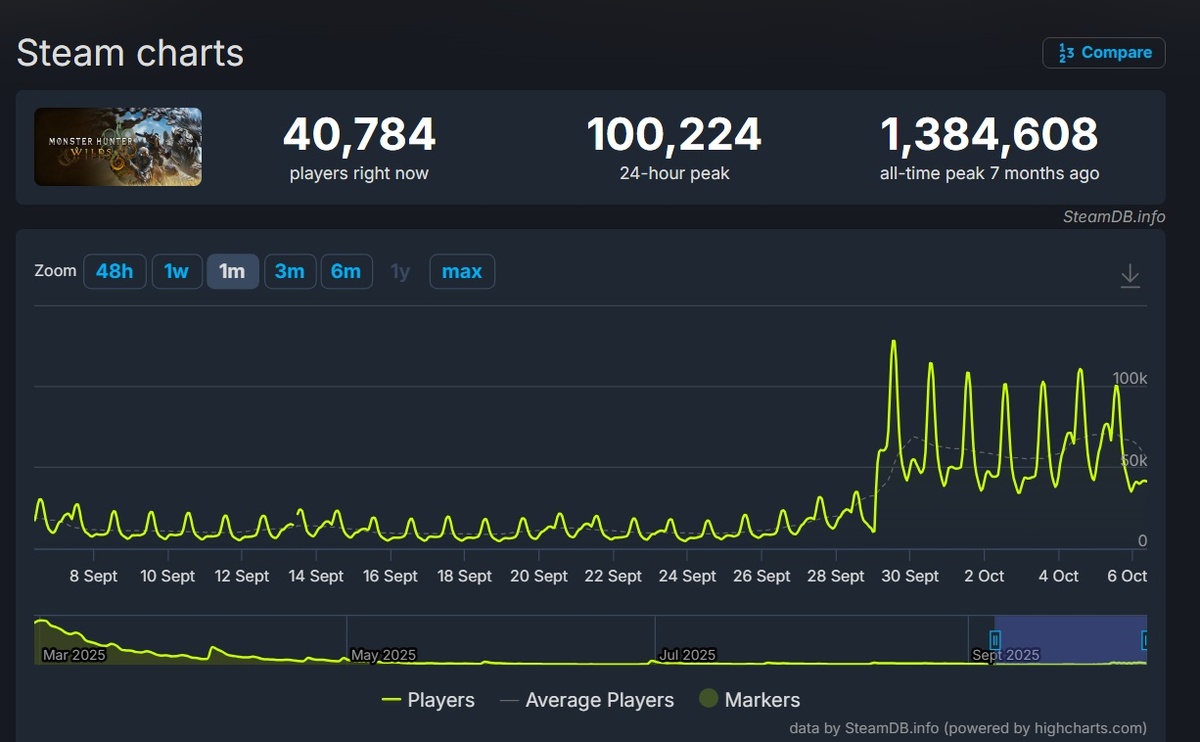Click the chart download icon
Viewport: 1200px width, 742px height.
(1130, 275)
